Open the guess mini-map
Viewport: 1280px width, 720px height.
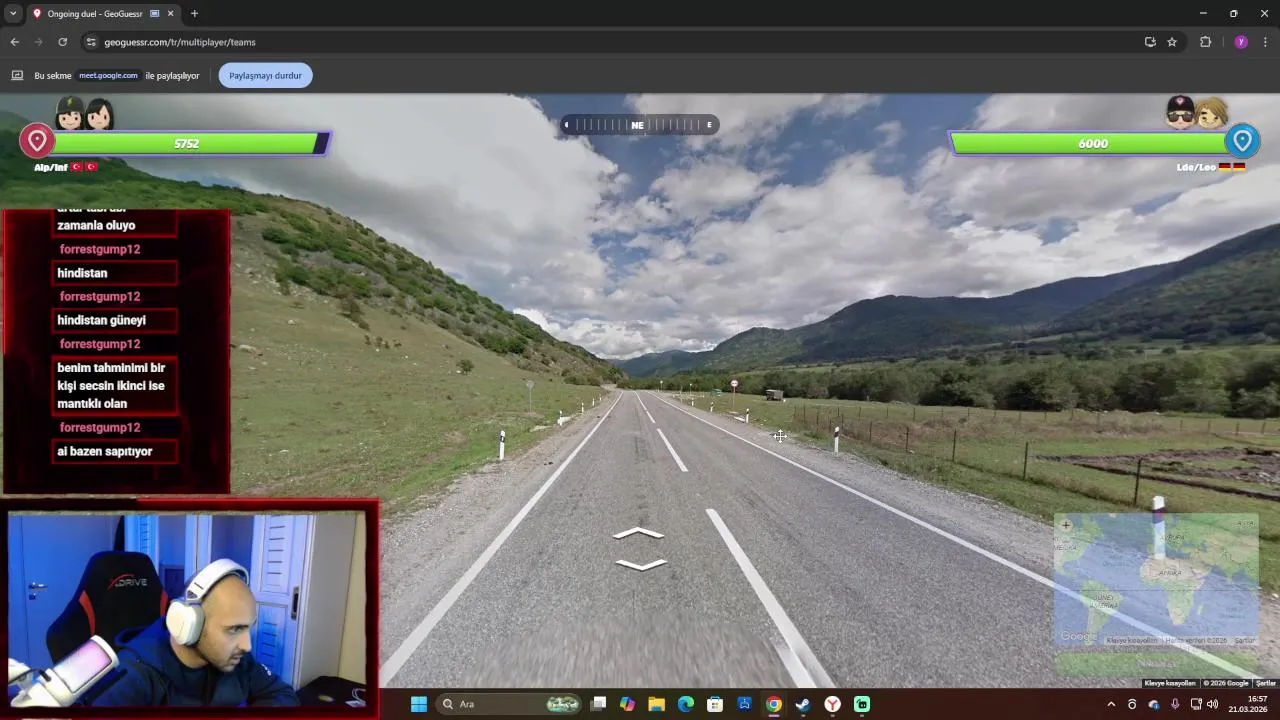[x=1156, y=581]
